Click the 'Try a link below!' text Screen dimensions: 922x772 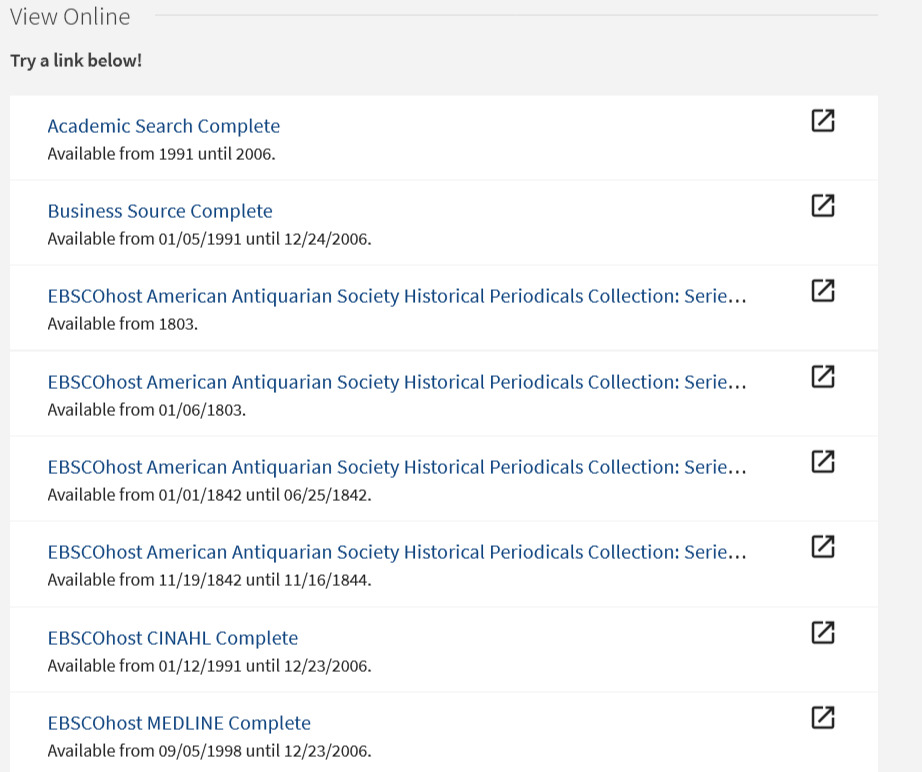[x=76, y=61]
